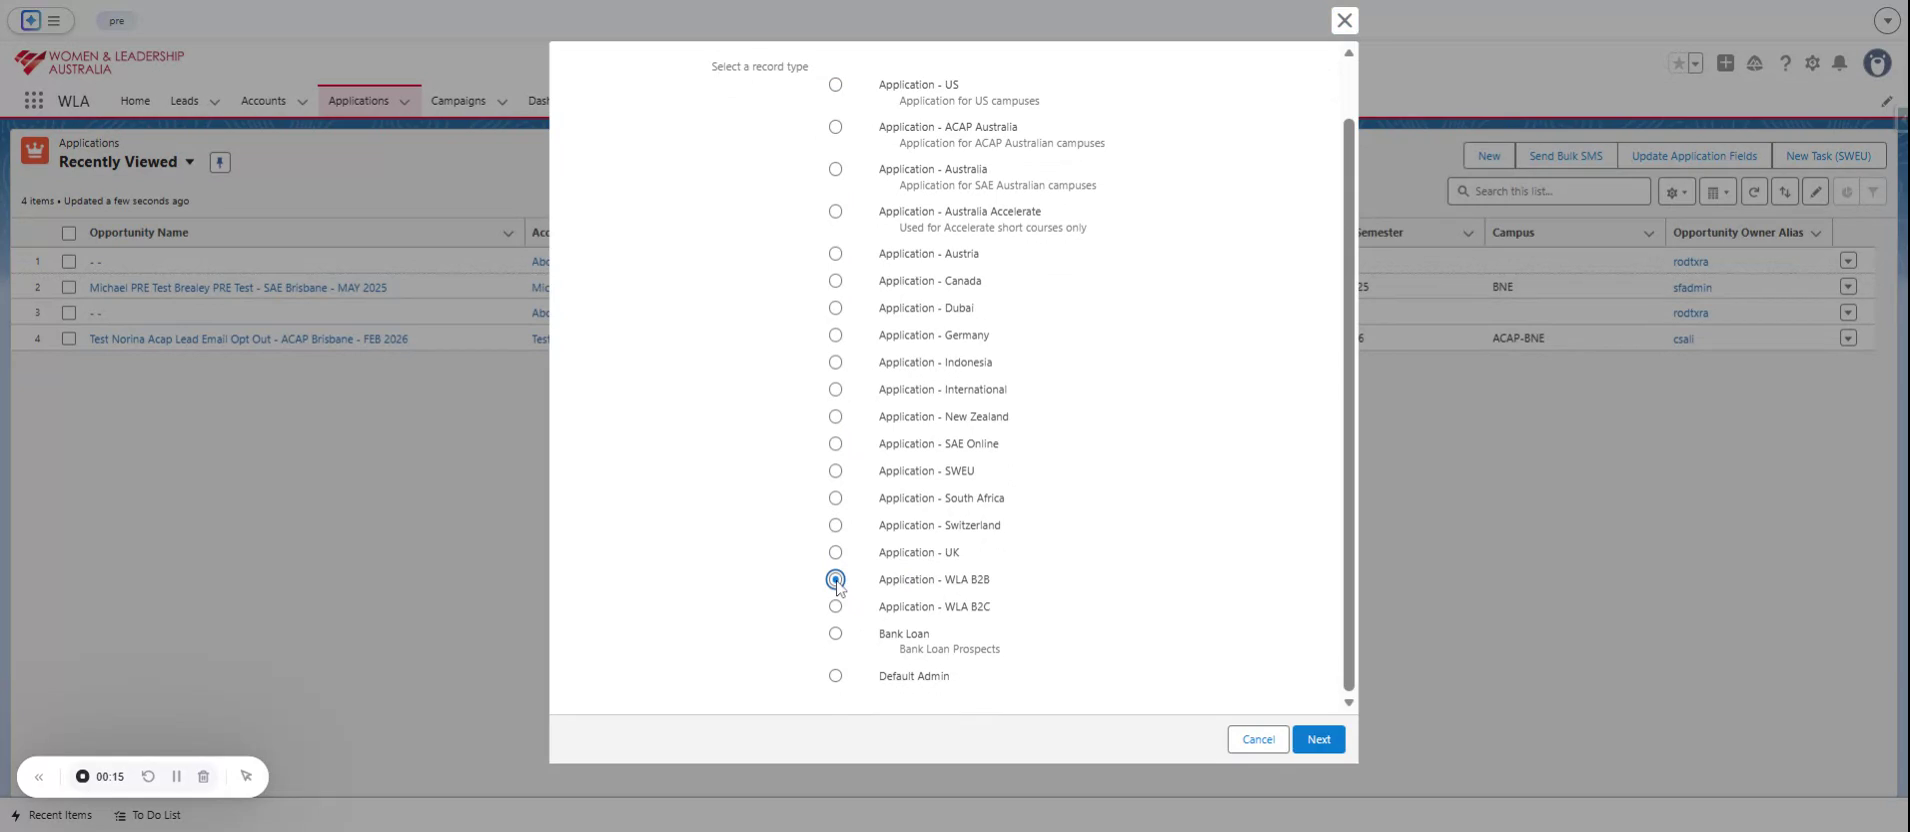Click the Next button
Image resolution: width=1910 pixels, height=832 pixels.
tap(1319, 739)
